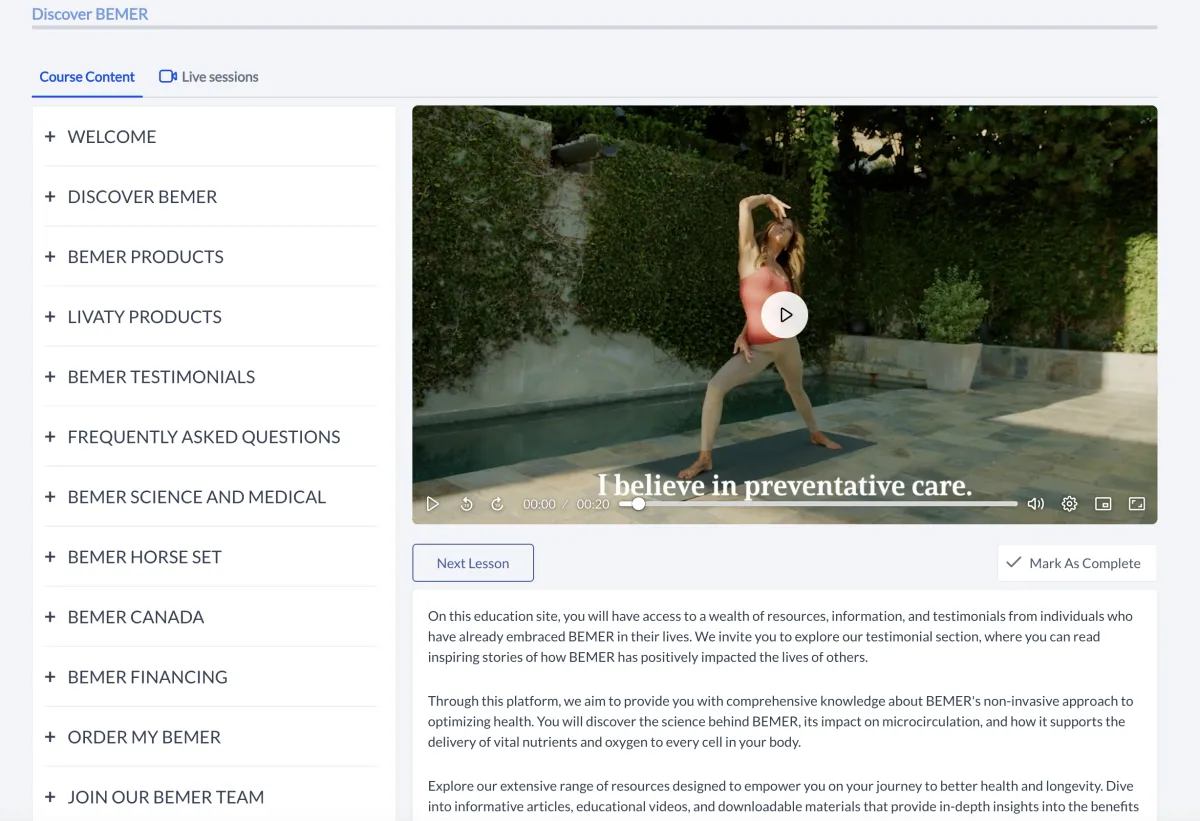
Task: Expand the JOIN OUR BEMER TEAM plus icon
Action: pyautogui.click(x=50, y=796)
